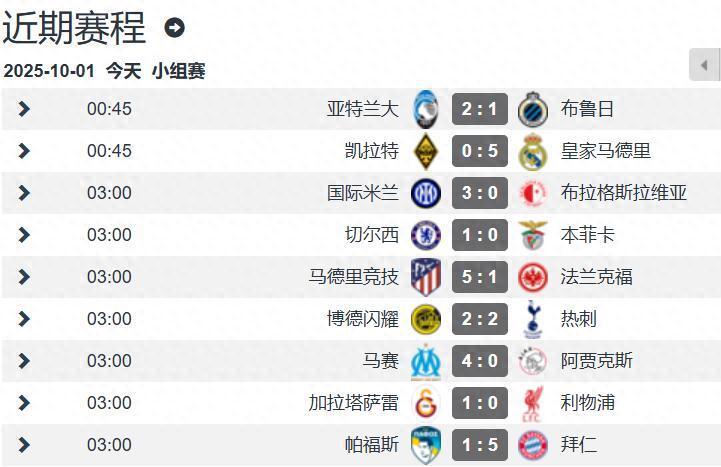Click the Marseille club logo
Image resolution: width=721 pixels, height=467 pixels.
[425, 361]
